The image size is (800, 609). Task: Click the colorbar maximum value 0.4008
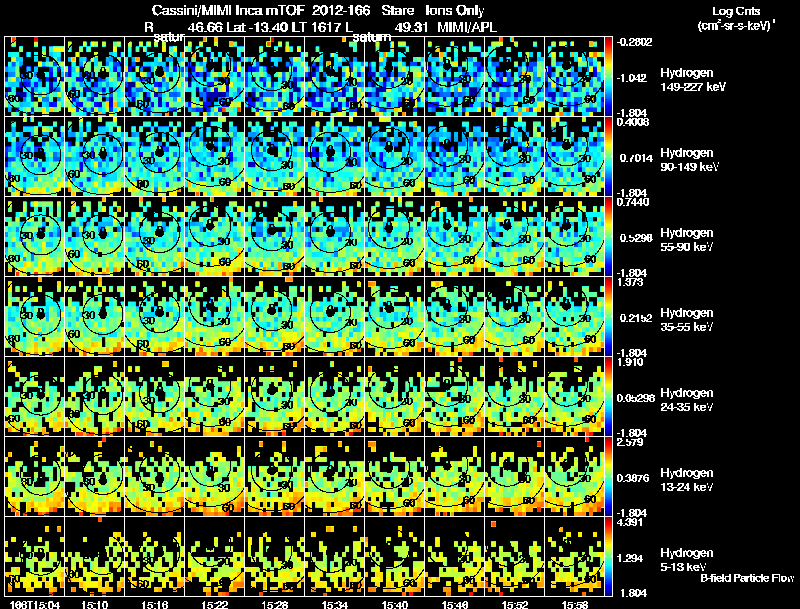(x=633, y=122)
